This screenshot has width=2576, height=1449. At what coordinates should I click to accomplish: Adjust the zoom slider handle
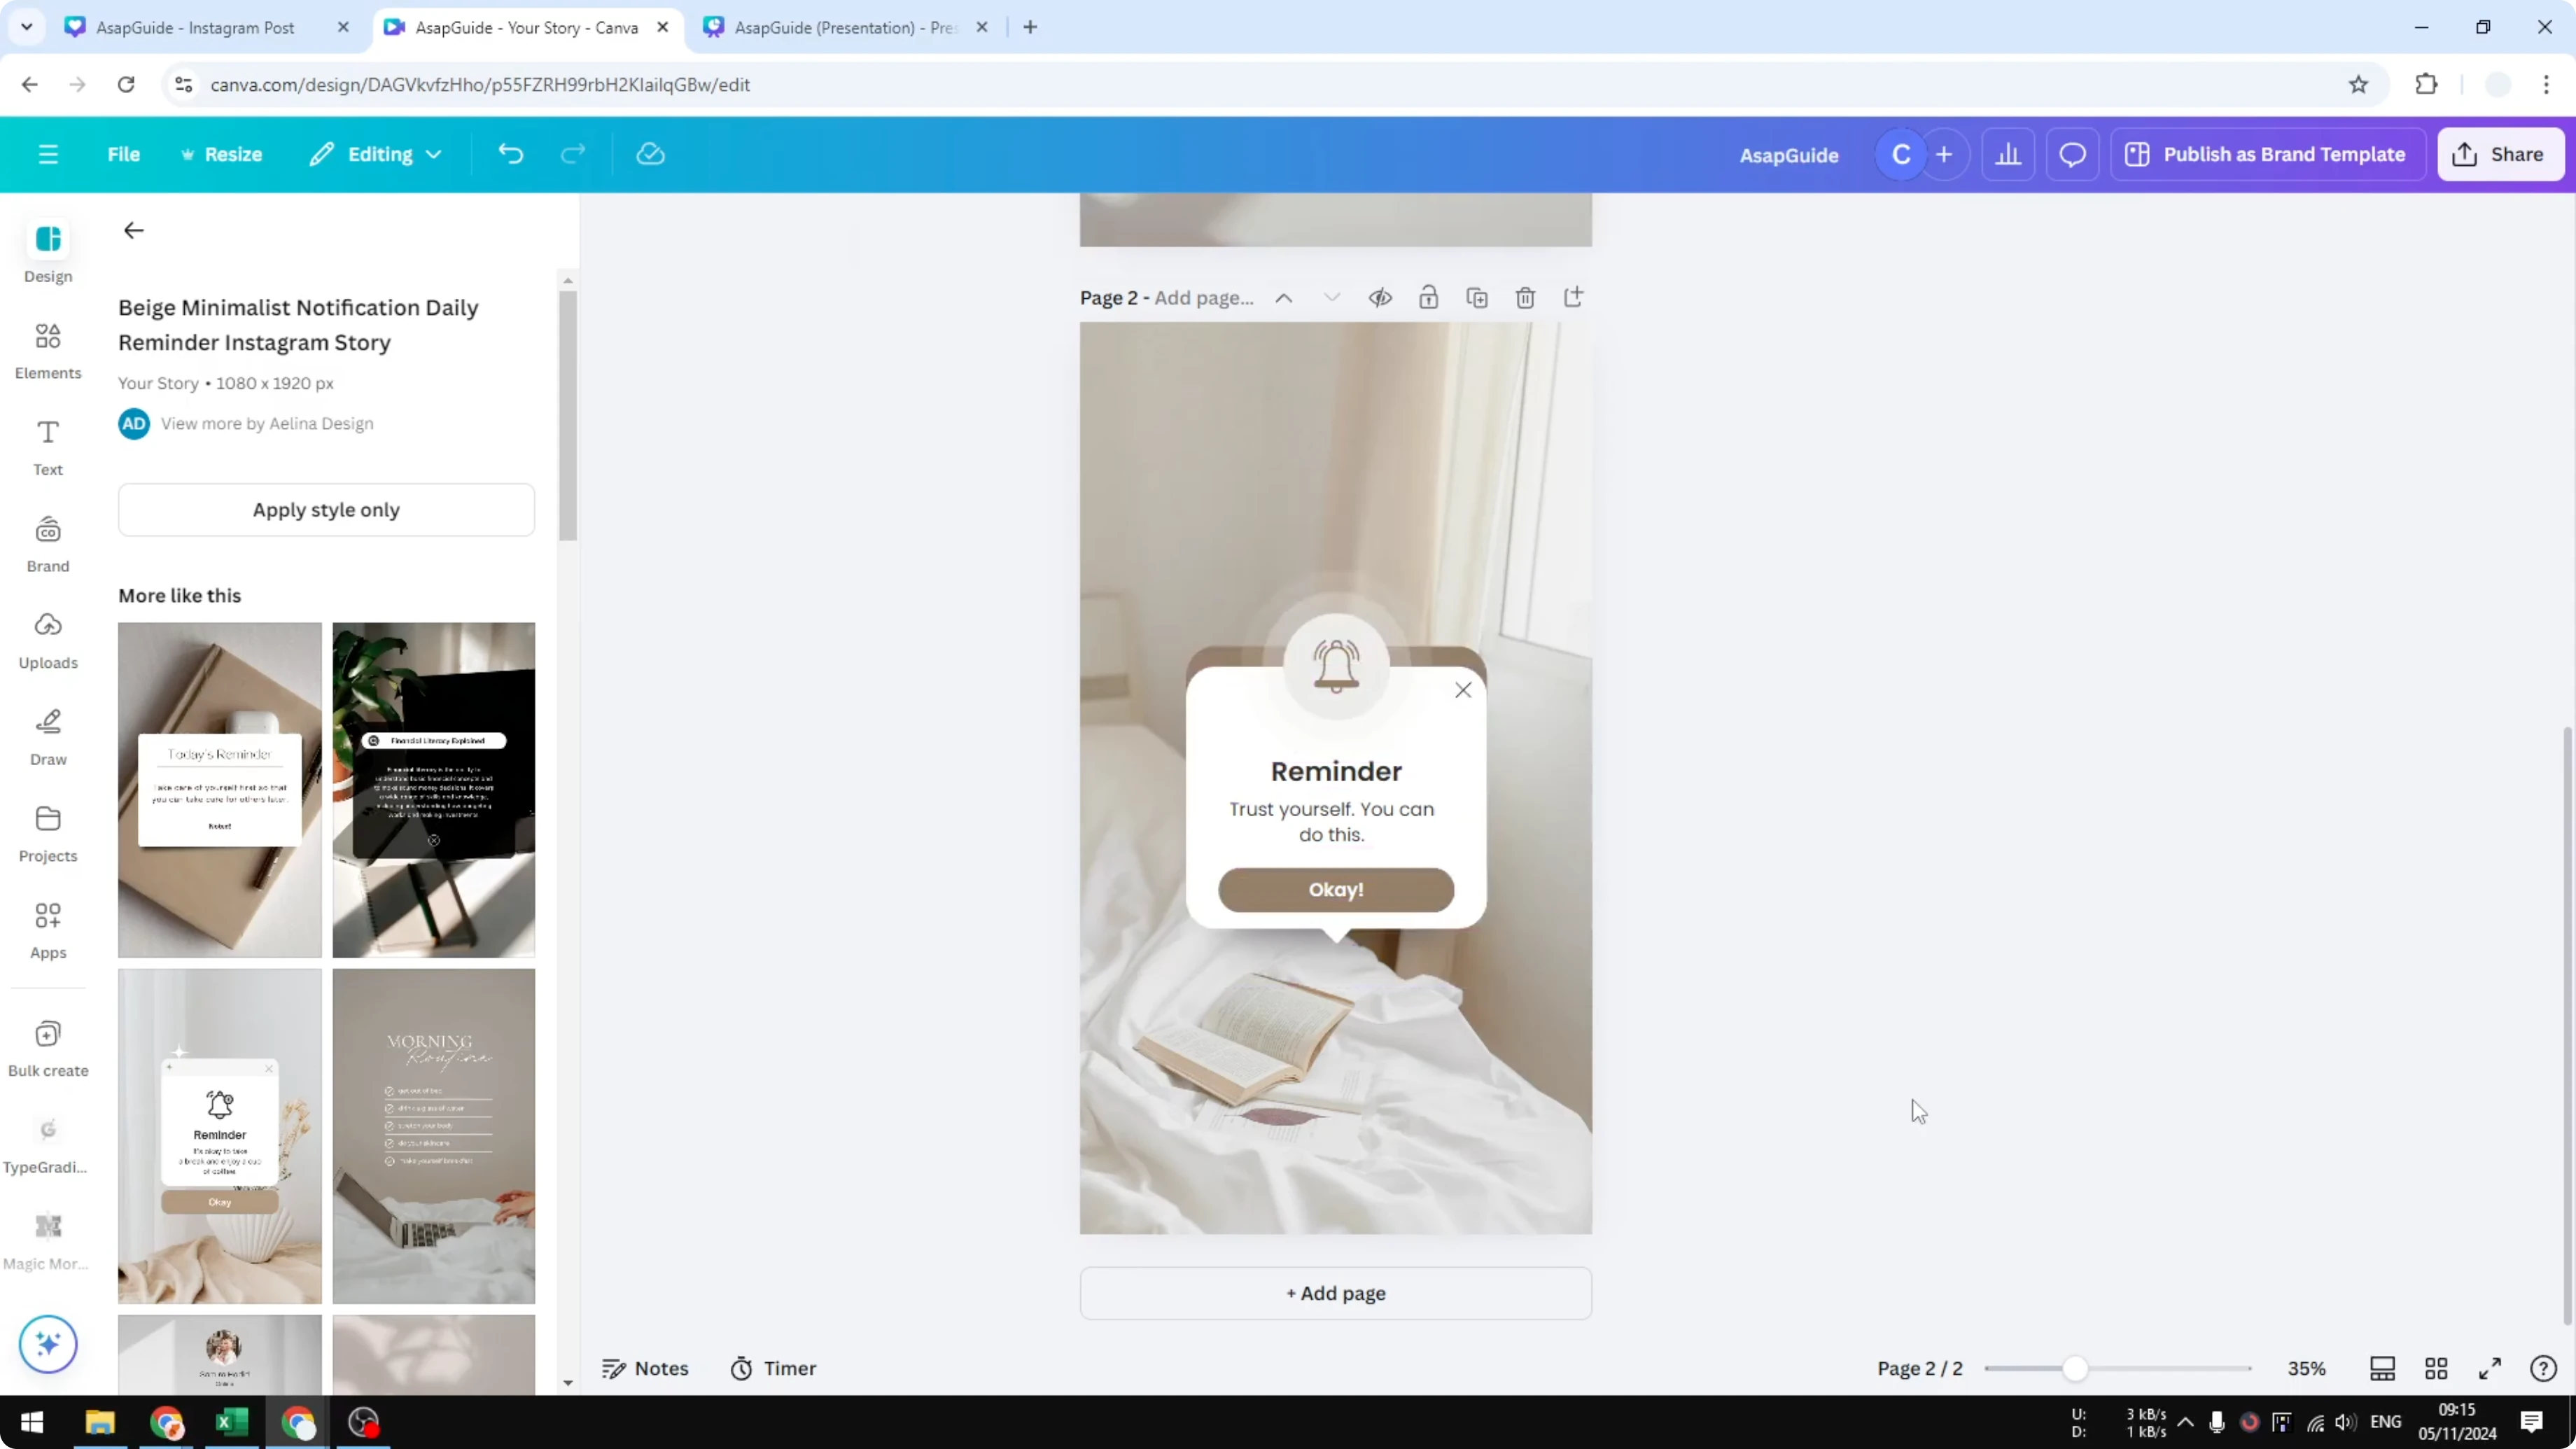click(2076, 1368)
